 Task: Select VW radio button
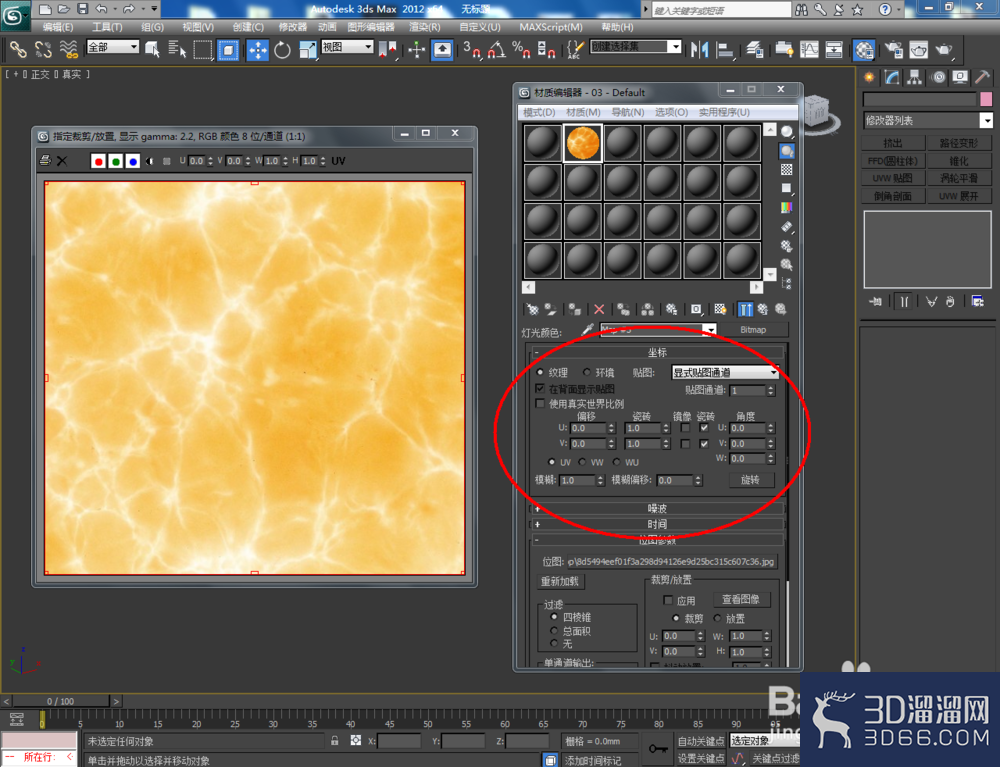[x=582, y=462]
